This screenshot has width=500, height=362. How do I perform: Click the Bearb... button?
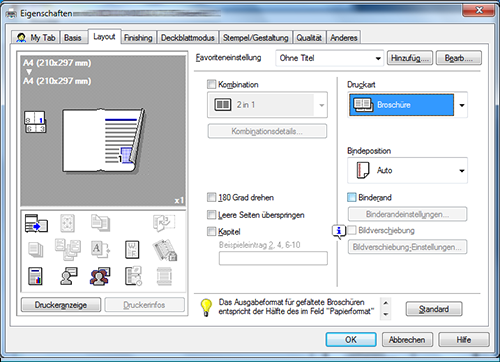pyautogui.click(x=458, y=58)
